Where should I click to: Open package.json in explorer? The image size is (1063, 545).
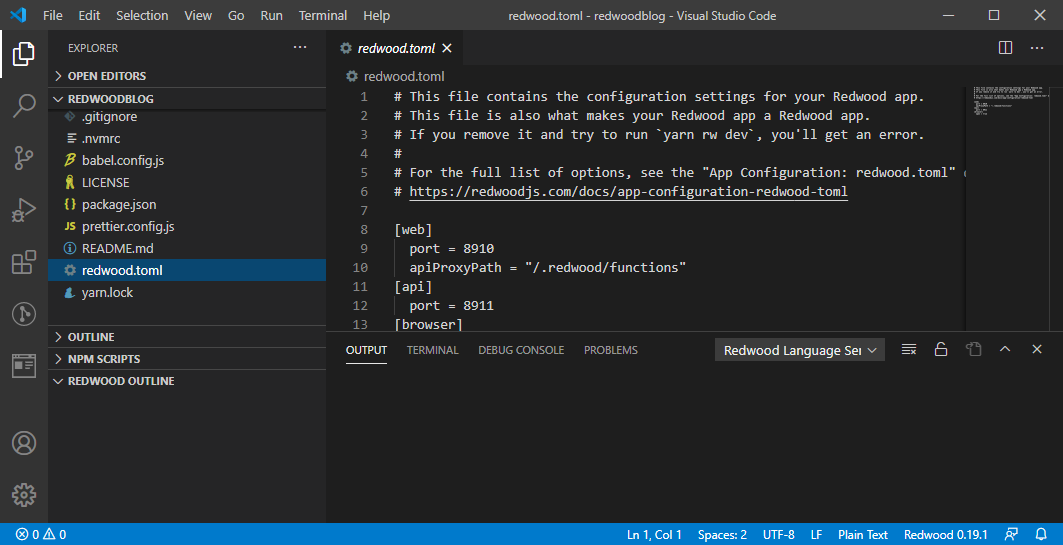click(187, 204)
